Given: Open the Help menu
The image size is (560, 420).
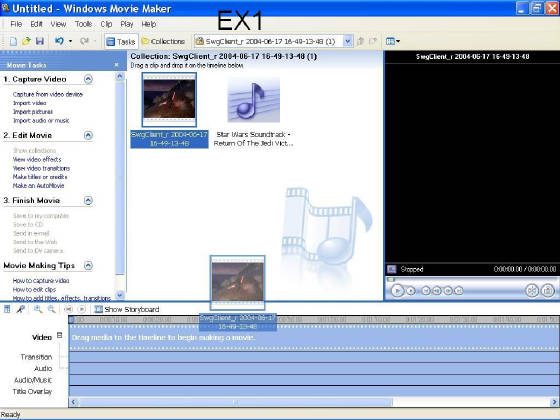Looking at the screenshot, I should coord(149,24).
